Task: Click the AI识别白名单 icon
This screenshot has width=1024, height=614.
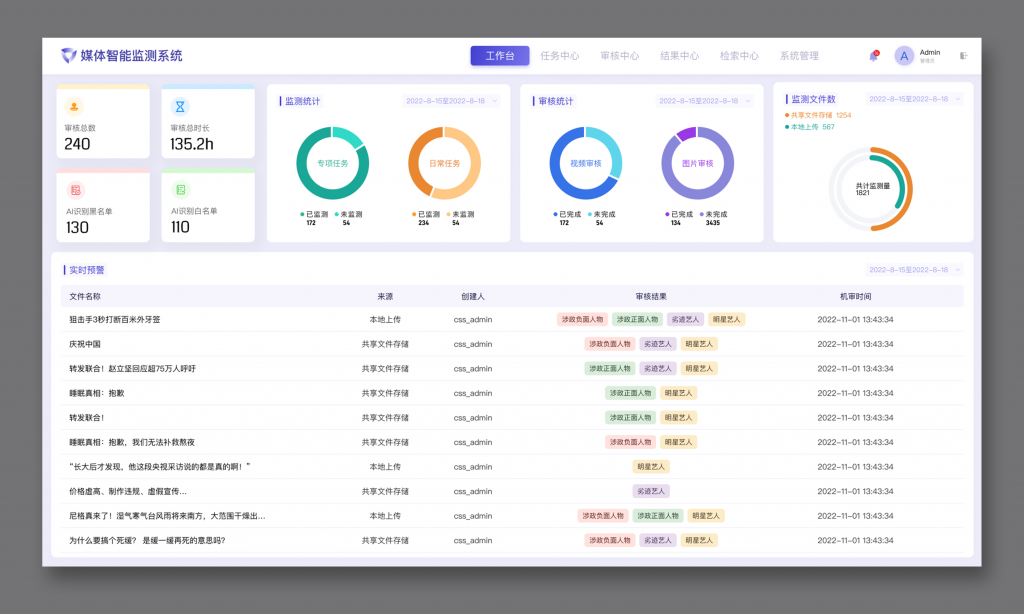Action: click(x=180, y=190)
